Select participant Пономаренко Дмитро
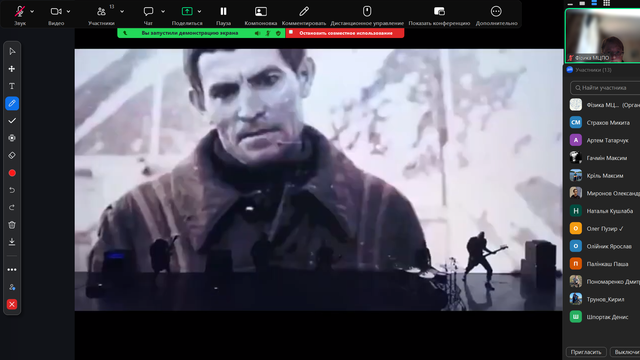 (x=604, y=281)
